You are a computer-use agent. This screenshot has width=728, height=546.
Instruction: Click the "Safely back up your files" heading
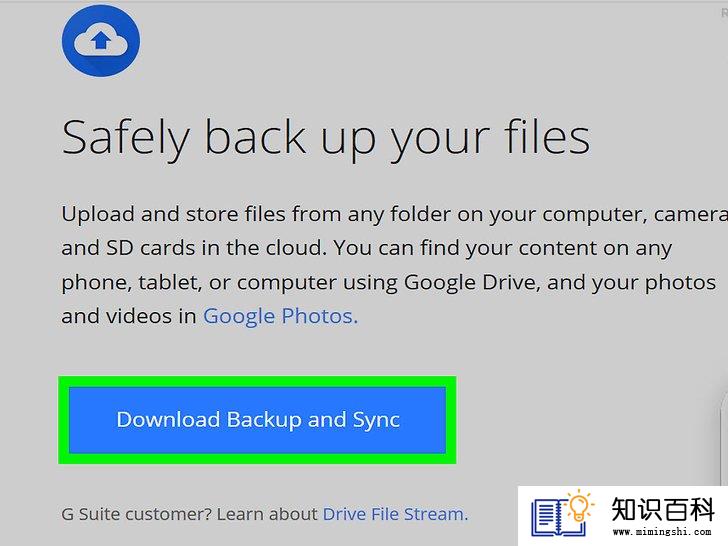click(x=326, y=138)
